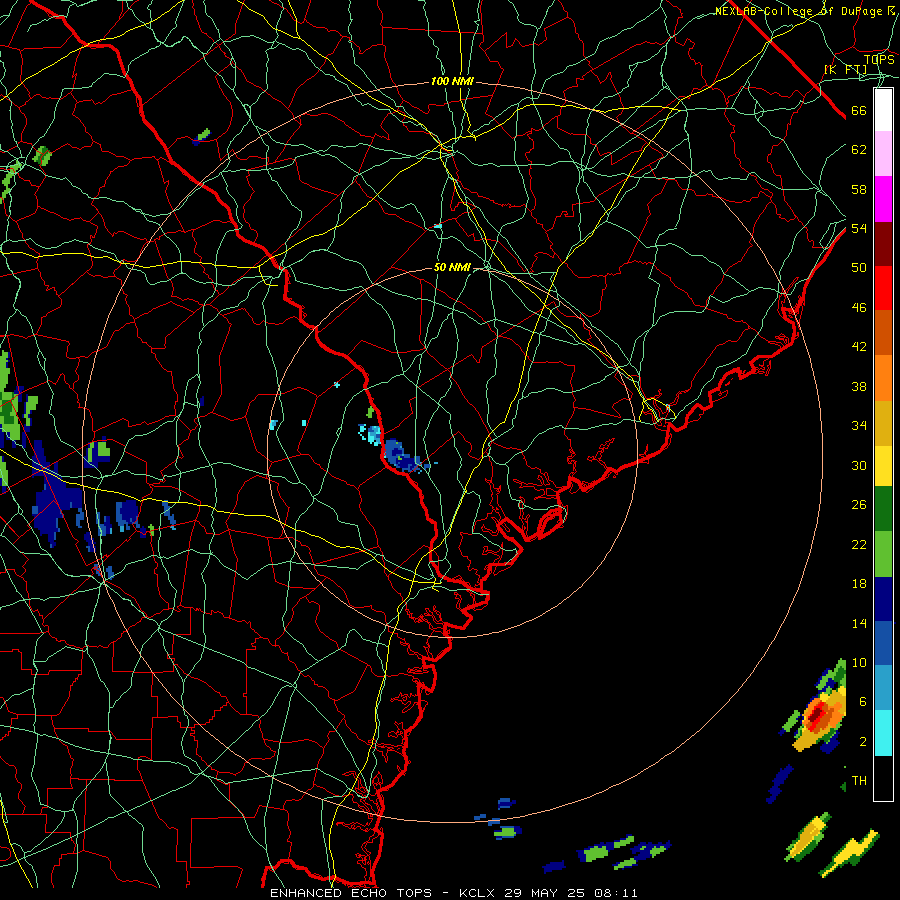
Task: Click the 6 legend value
Action: coord(862,702)
